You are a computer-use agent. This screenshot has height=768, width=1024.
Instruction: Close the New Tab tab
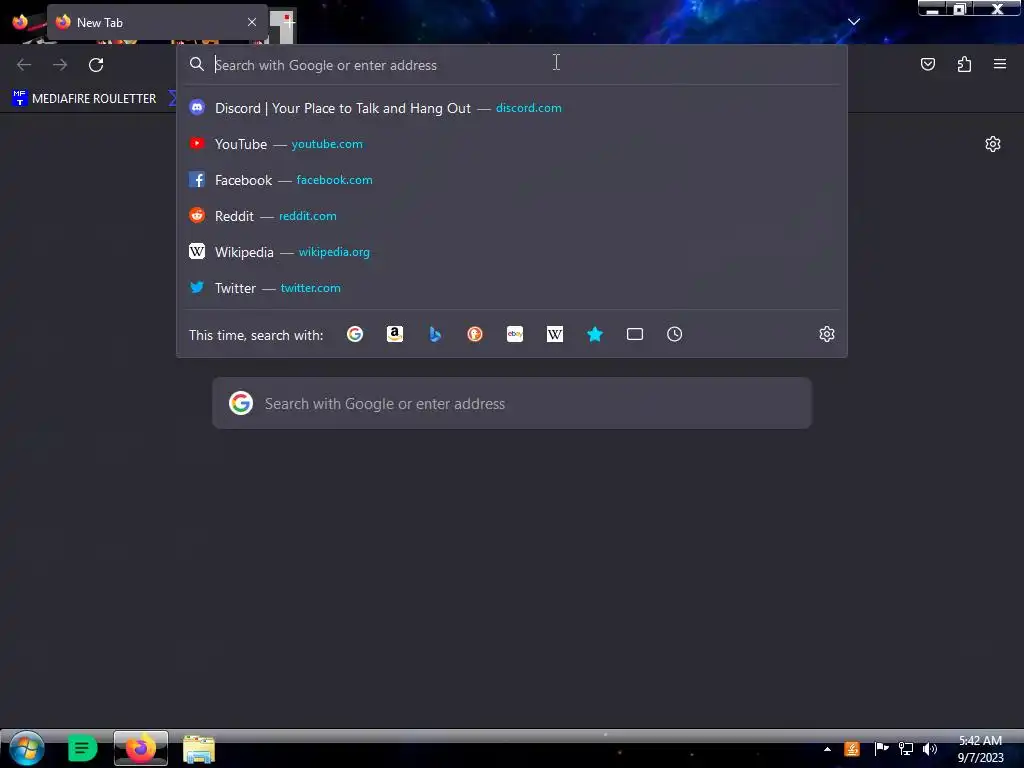point(252,22)
